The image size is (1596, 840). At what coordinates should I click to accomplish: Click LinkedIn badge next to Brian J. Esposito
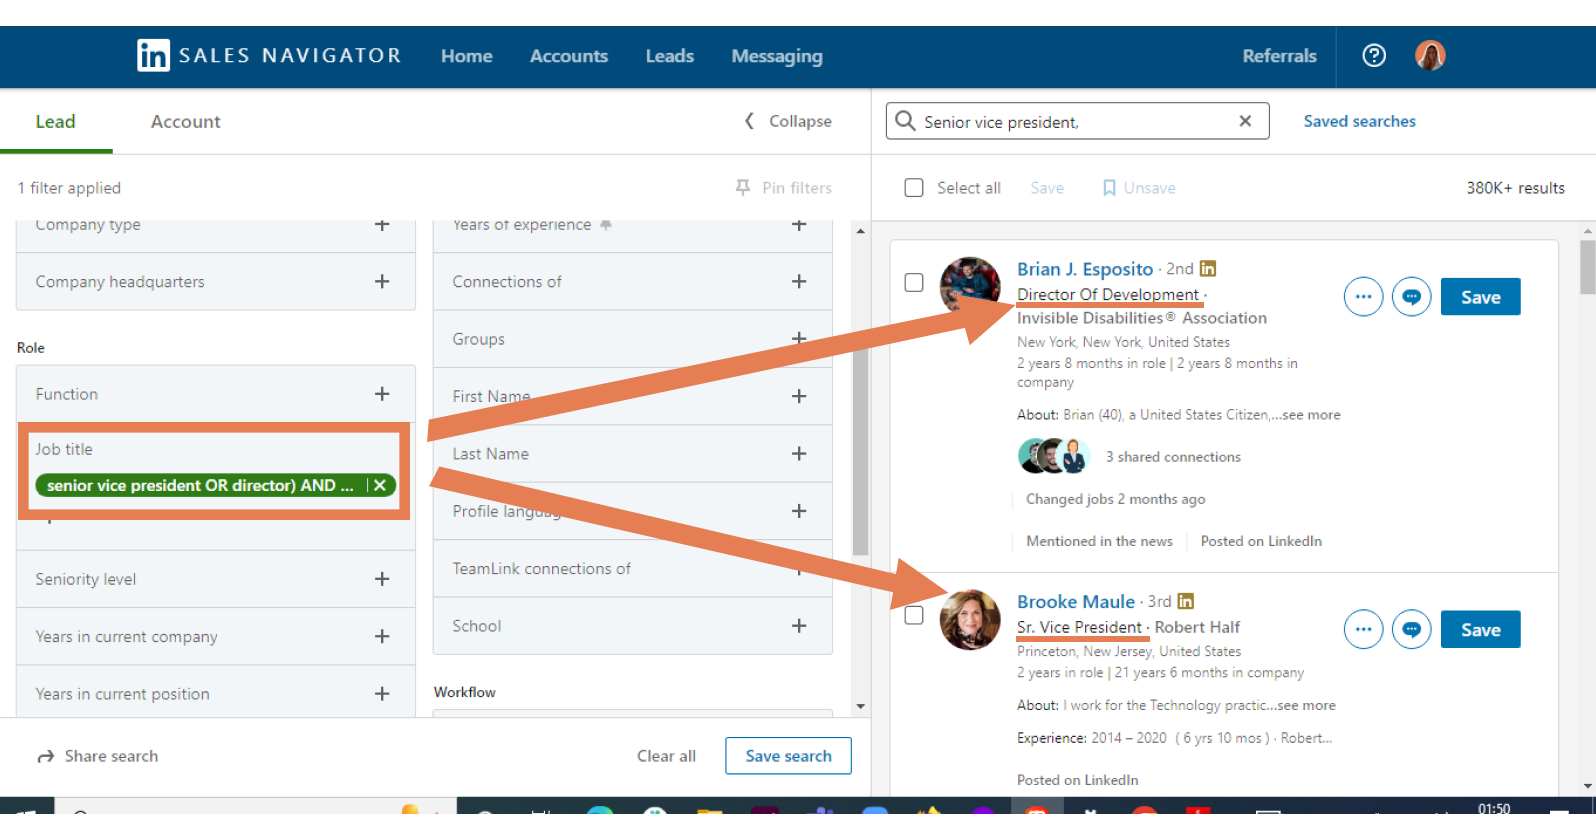pos(1208,269)
